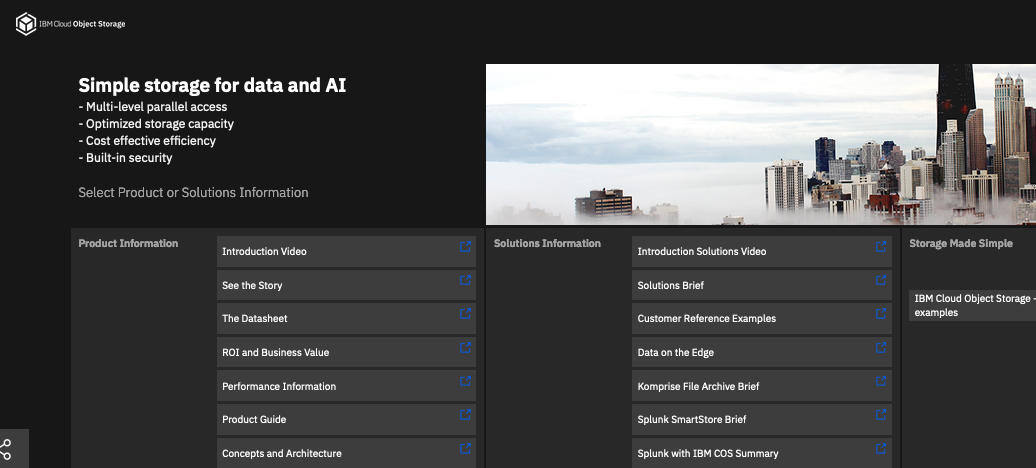Viewport: 1036px width, 468px height.
Task: Click the IBM Cloud Object Storage header text
Action: click(82, 24)
